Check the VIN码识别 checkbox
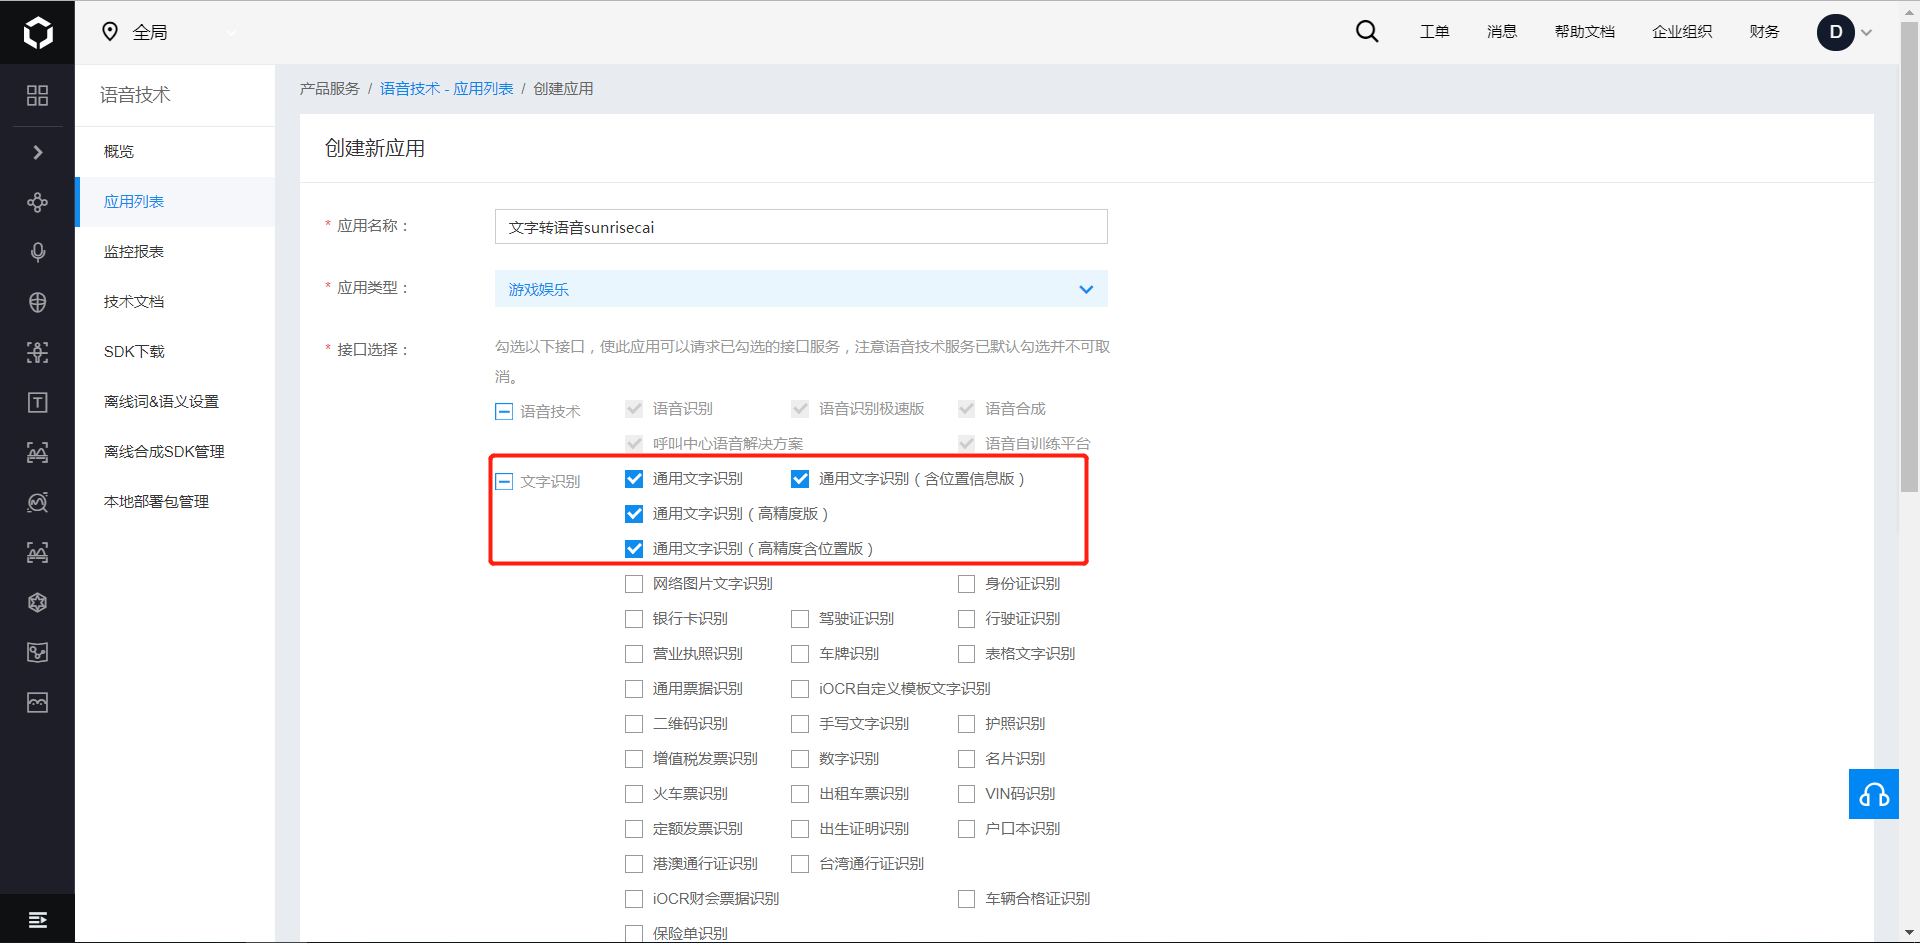The width and height of the screenshot is (1920, 943). click(966, 794)
